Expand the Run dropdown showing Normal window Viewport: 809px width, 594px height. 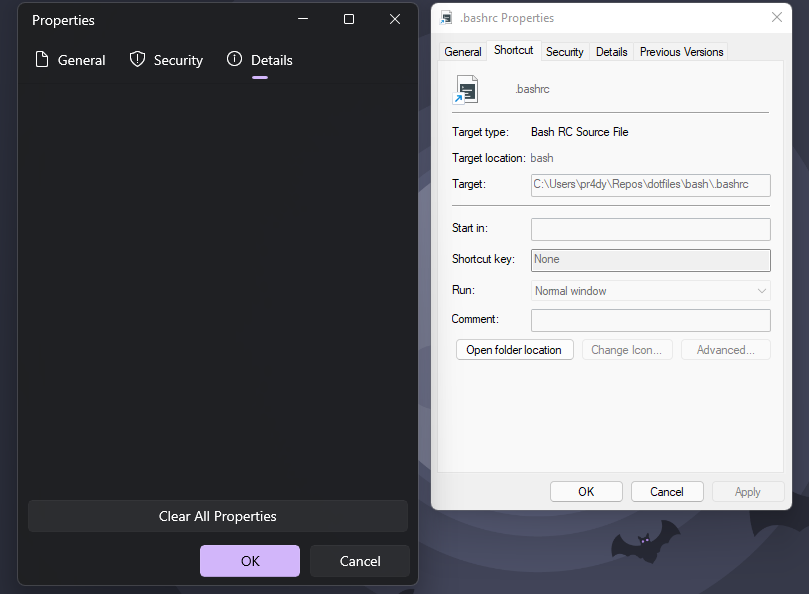(651, 291)
